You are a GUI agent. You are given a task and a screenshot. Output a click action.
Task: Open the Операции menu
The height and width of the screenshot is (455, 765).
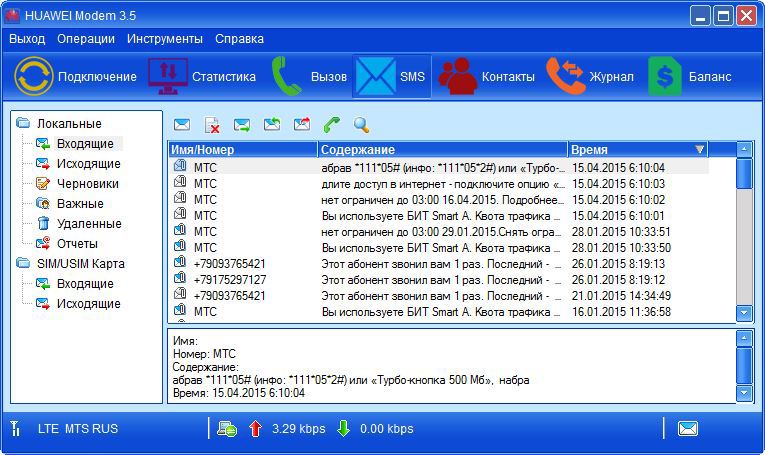86,39
